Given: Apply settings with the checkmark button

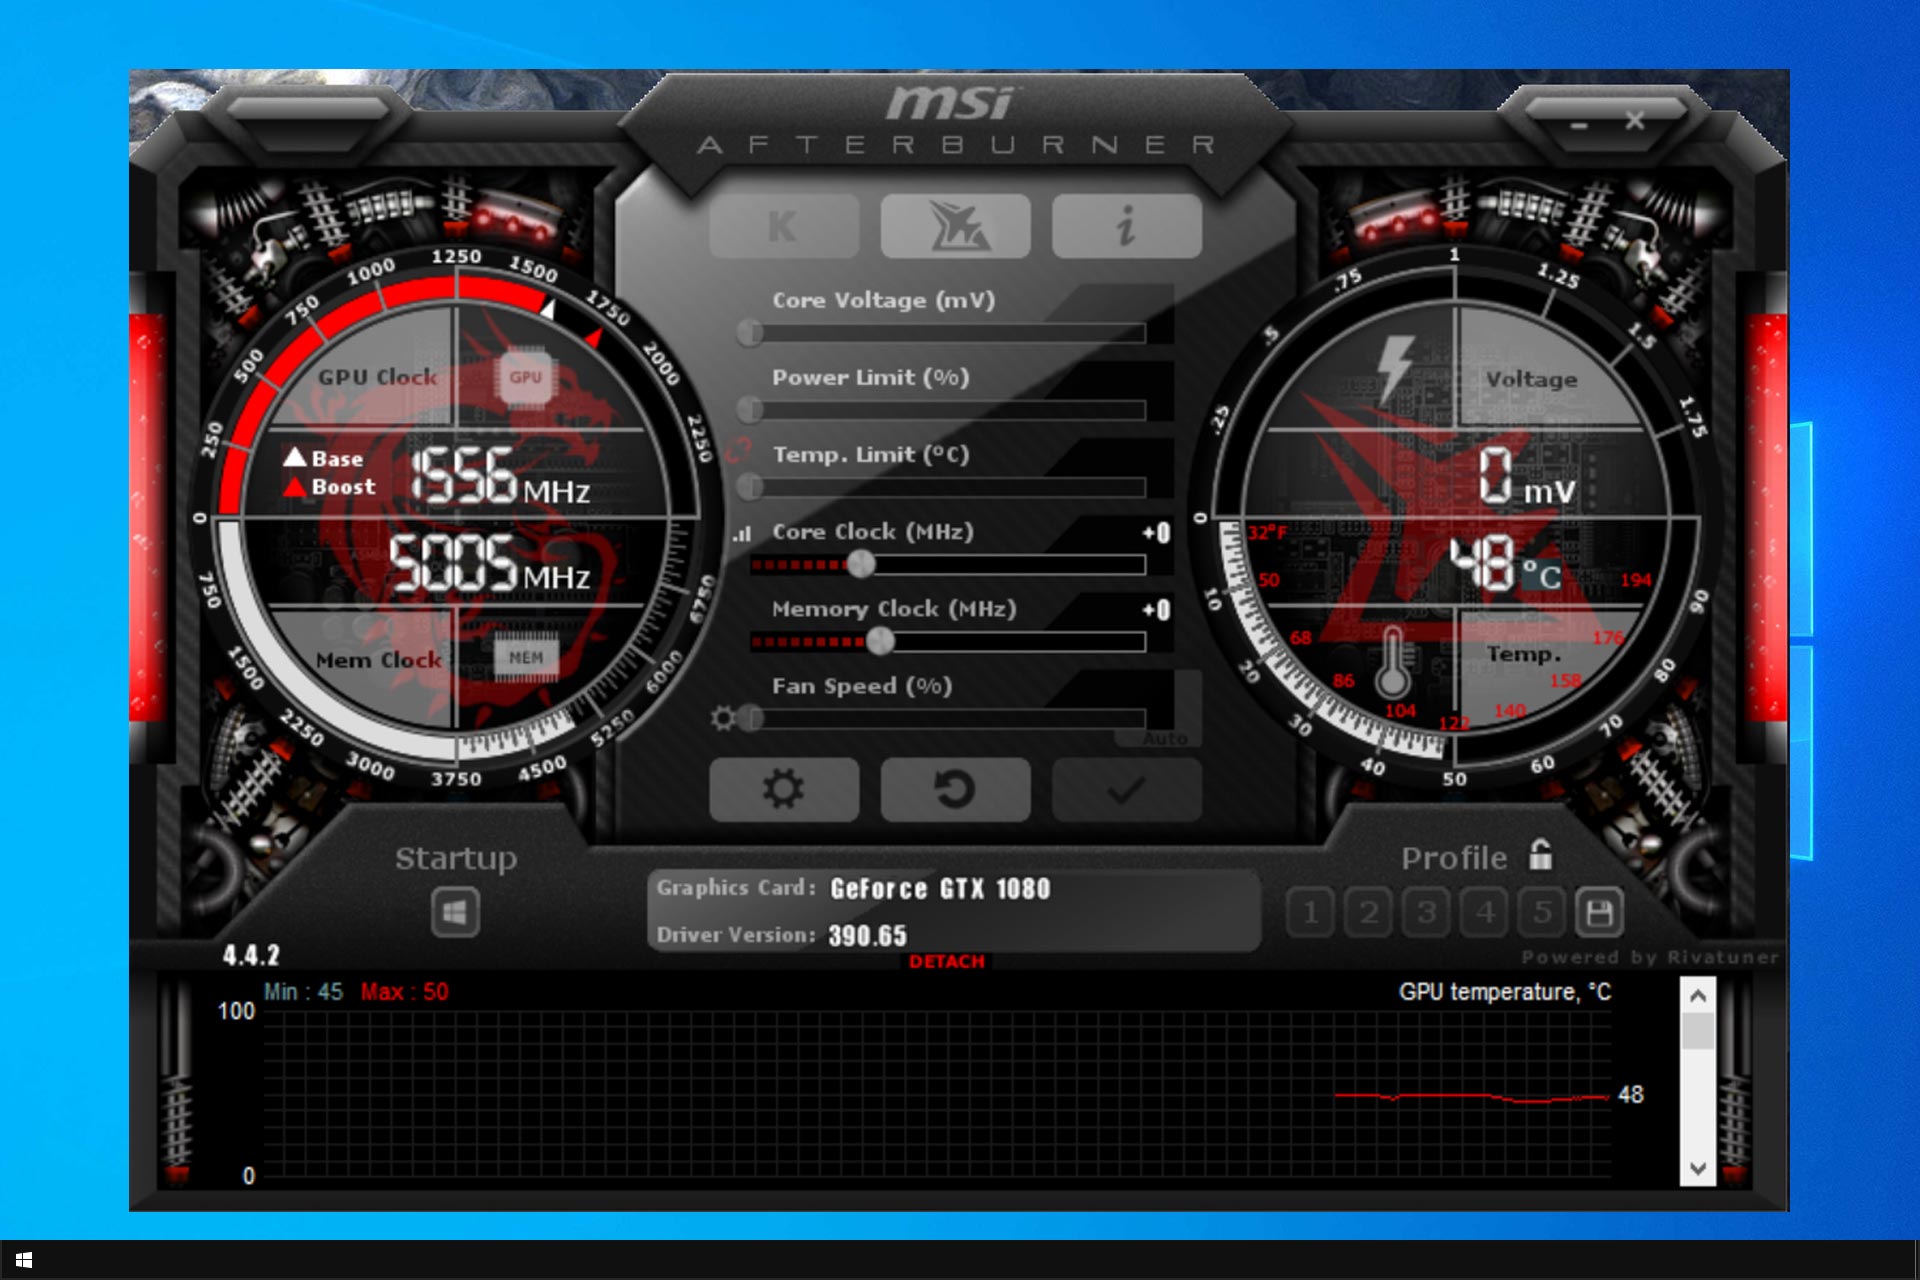Looking at the screenshot, I should coord(1126,790).
